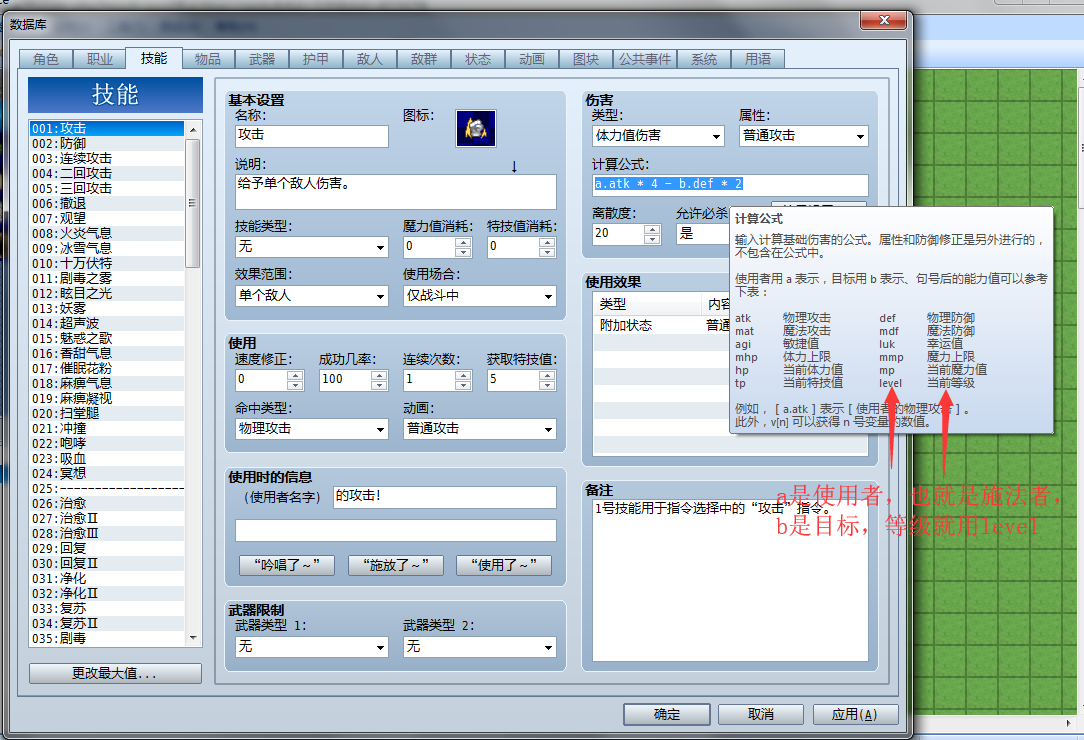The image size is (1084, 740).
Task: Insert the “使用了～” message template
Action: [504, 565]
